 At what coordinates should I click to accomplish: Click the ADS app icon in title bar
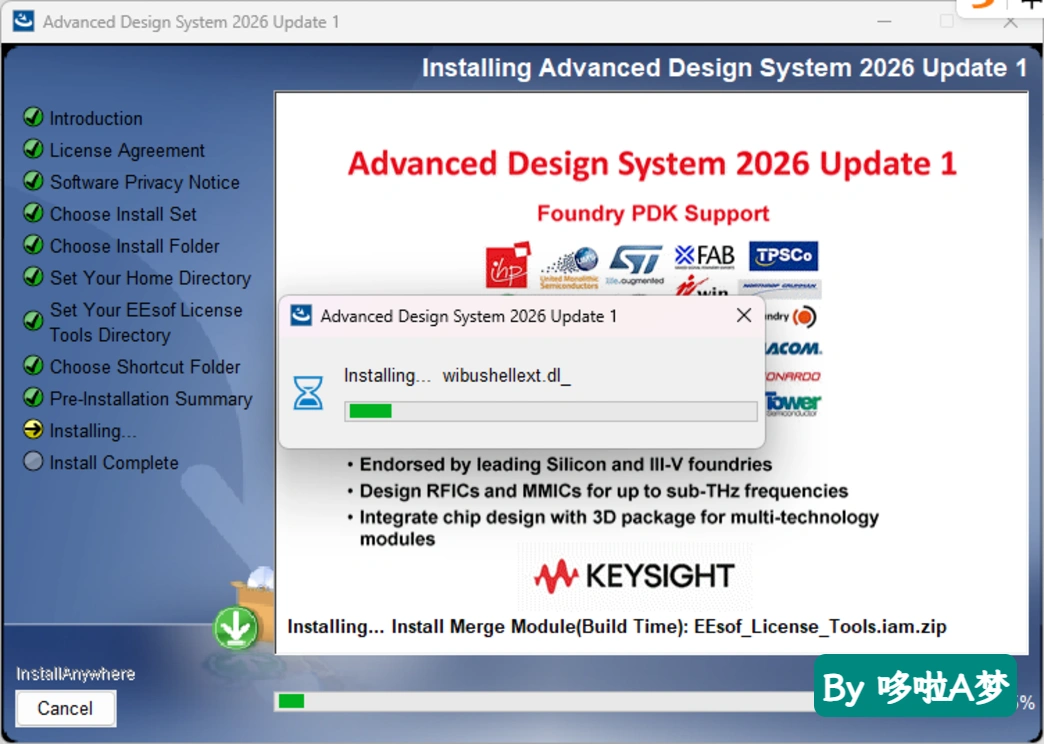point(23,21)
